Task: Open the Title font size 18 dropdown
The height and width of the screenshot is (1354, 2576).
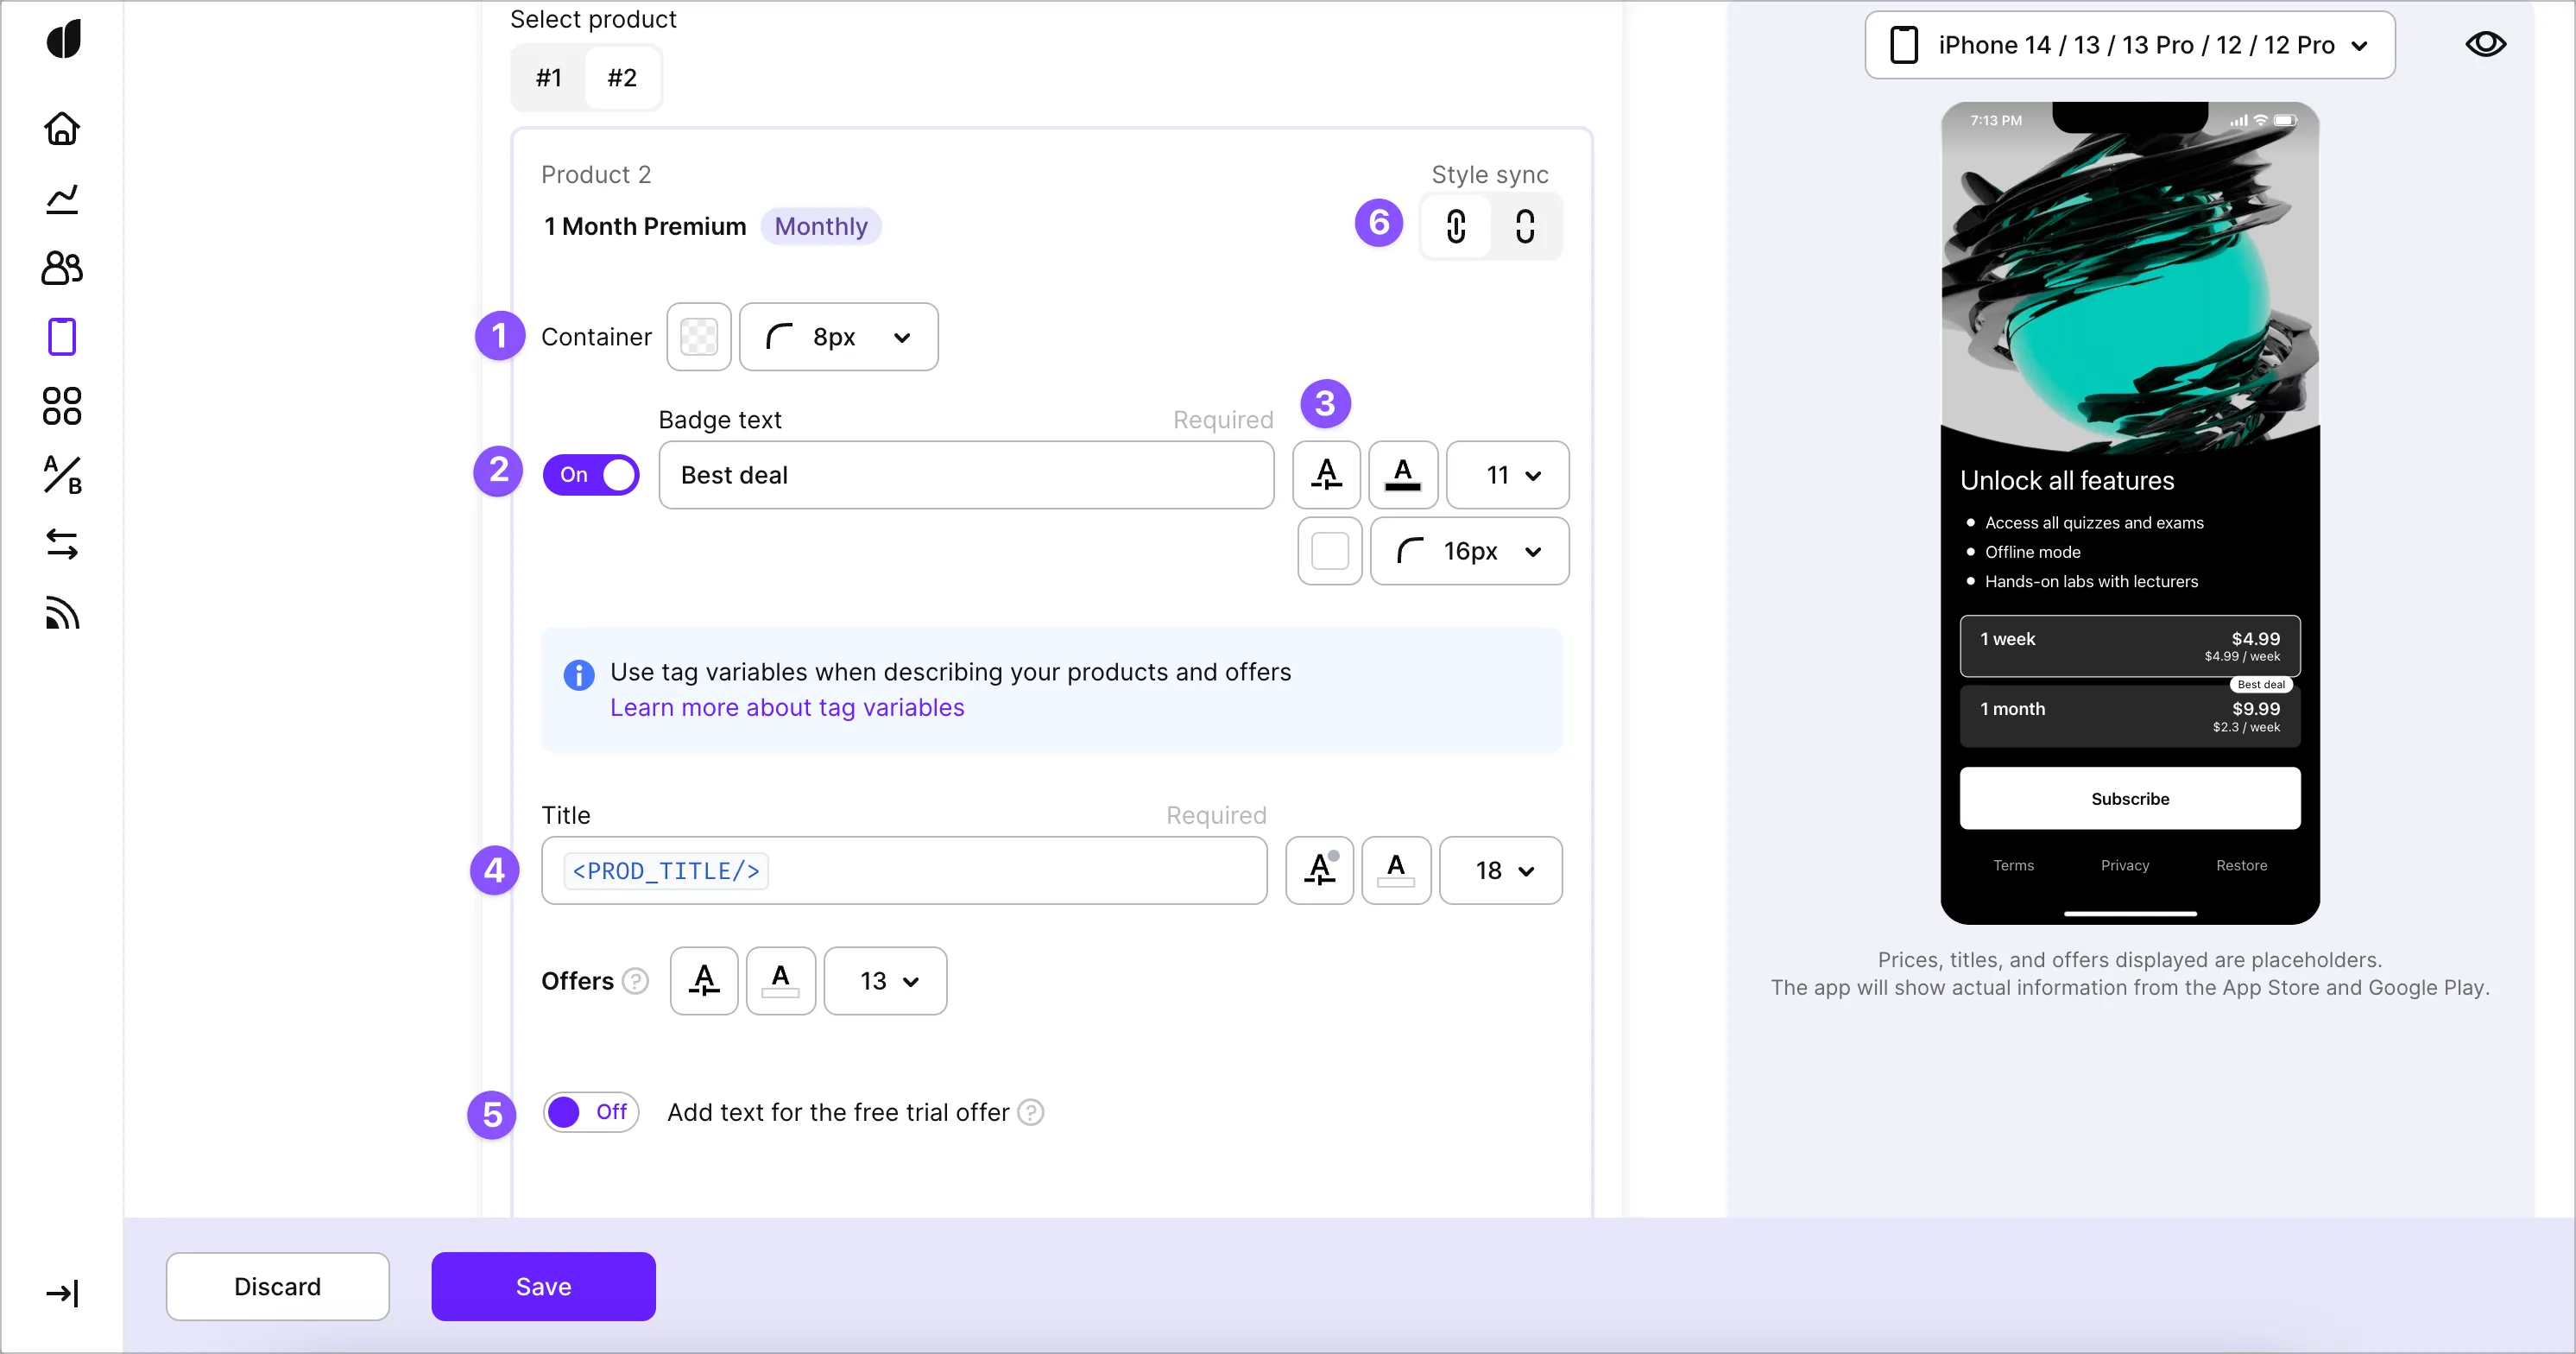Action: coord(1500,871)
